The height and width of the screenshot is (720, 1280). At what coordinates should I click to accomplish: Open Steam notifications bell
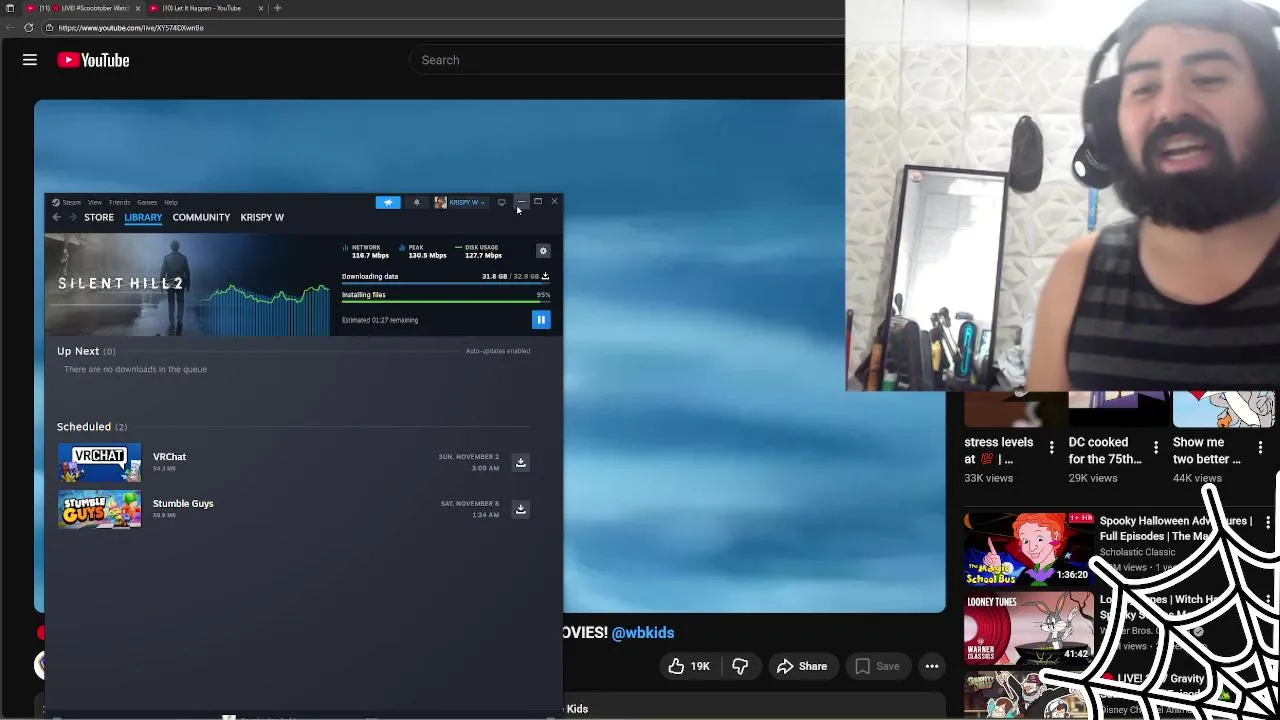click(417, 202)
